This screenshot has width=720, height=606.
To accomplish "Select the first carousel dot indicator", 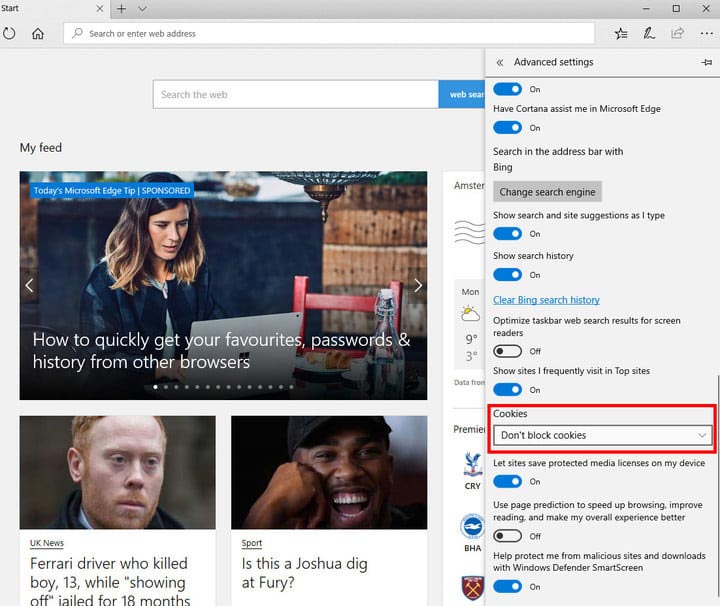I will click(x=155, y=387).
